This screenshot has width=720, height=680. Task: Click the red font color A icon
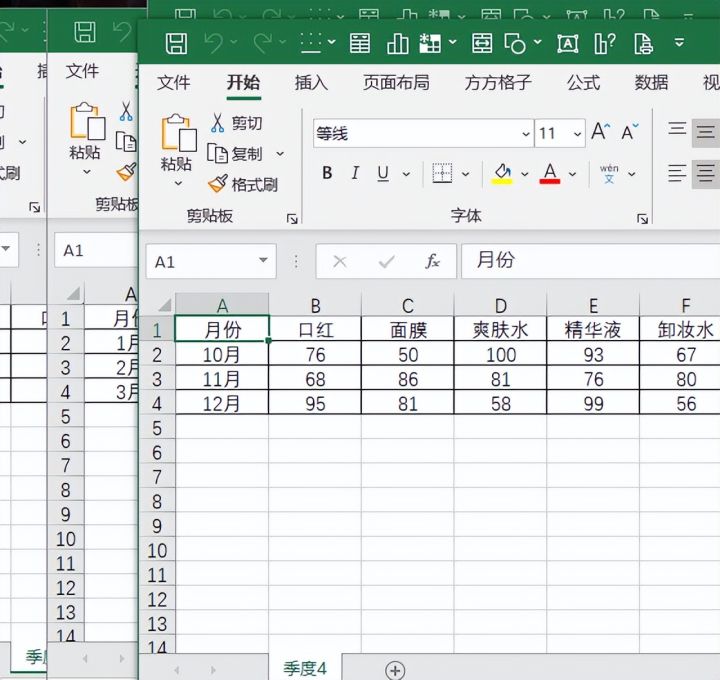point(550,174)
